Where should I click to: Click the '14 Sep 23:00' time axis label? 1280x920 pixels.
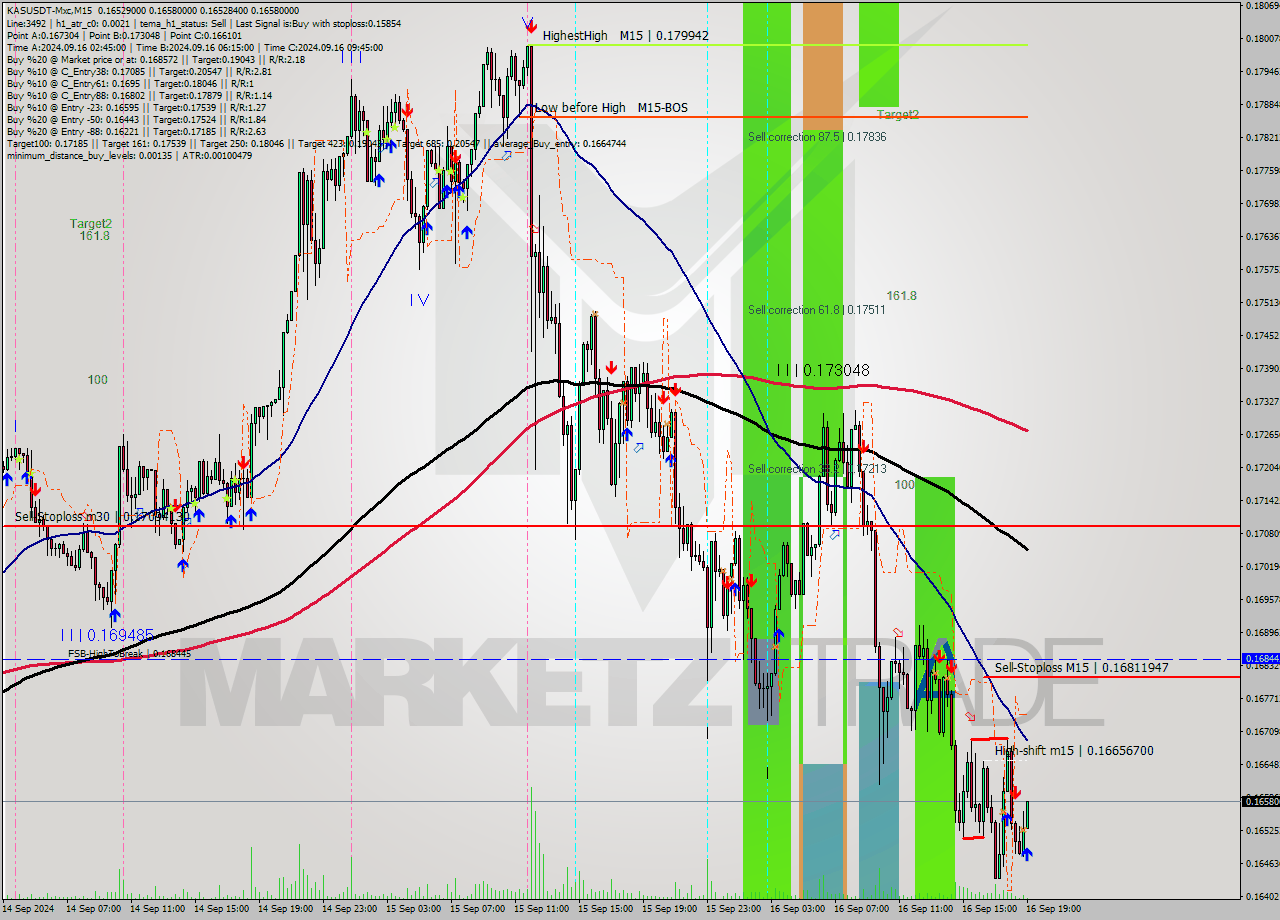point(349,909)
